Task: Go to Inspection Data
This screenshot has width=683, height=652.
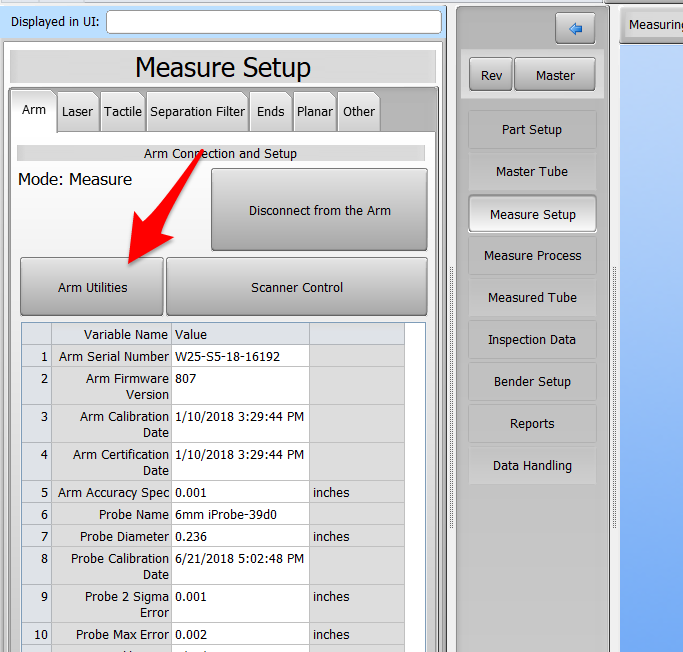Action: [532, 340]
